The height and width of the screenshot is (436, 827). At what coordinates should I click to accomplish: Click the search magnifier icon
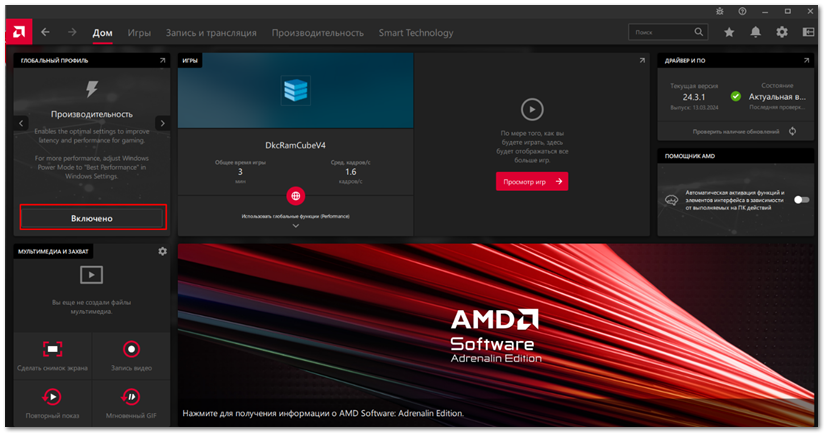pos(698,32)
